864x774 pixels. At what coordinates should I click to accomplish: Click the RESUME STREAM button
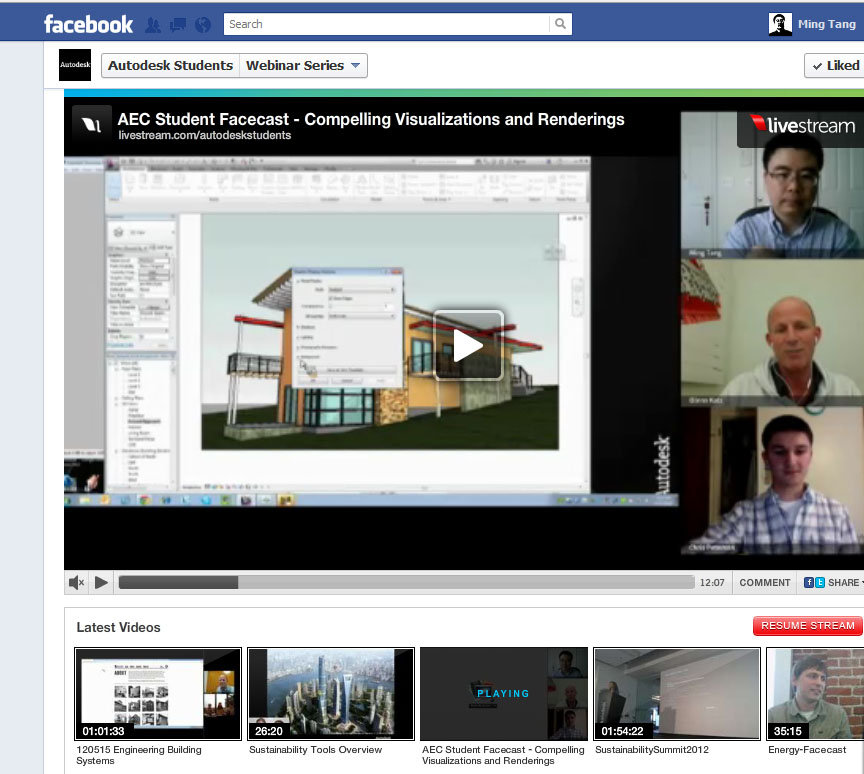807,626
